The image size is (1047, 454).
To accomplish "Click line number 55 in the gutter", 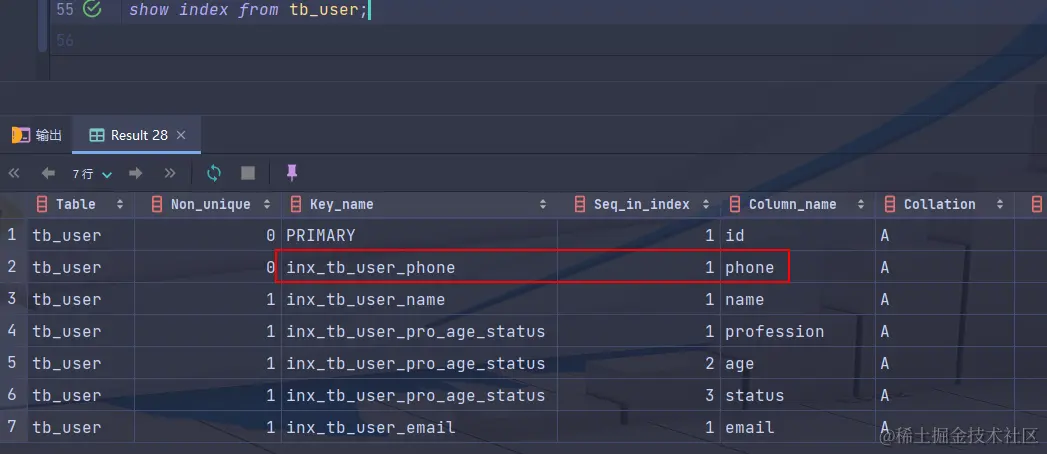I will coord(65,10).
